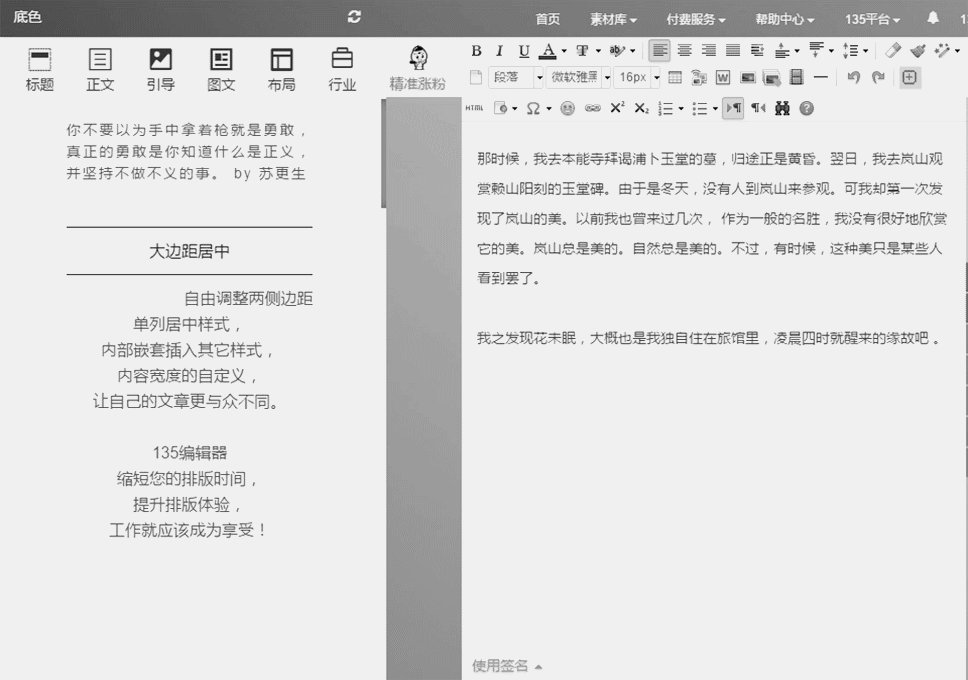Select the 引导 style category
The width and height of the screenshot is (968, 680).
pos(161,70)
